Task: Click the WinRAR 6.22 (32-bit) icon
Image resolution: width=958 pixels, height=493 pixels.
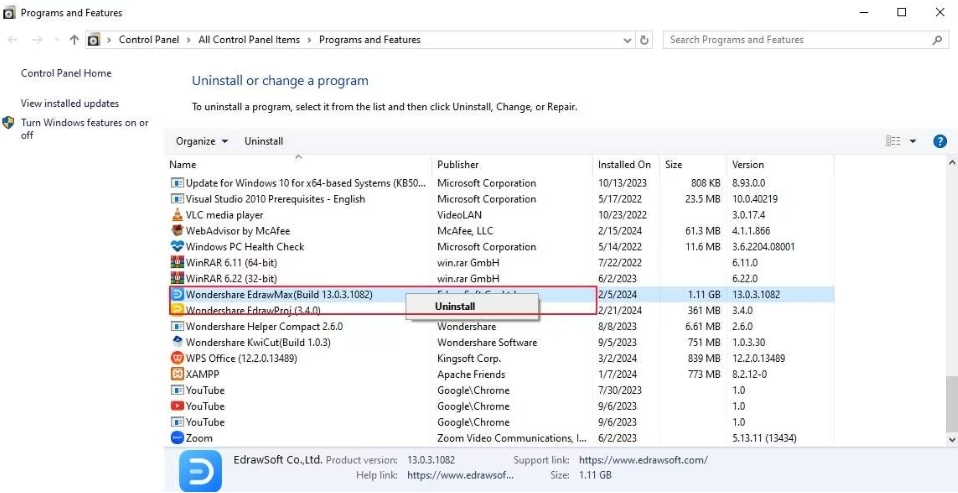Action: point(177,279)
